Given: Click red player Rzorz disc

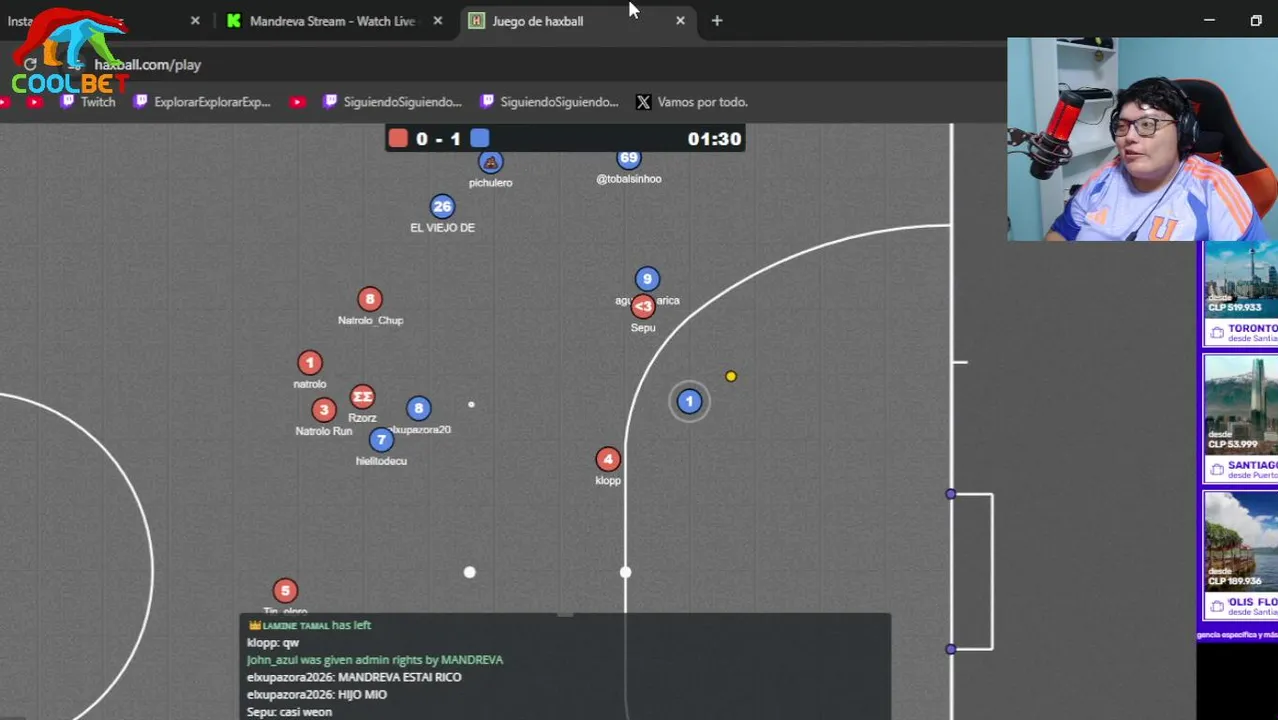Looking at the screenshot, I should click(x=362, y=397).
